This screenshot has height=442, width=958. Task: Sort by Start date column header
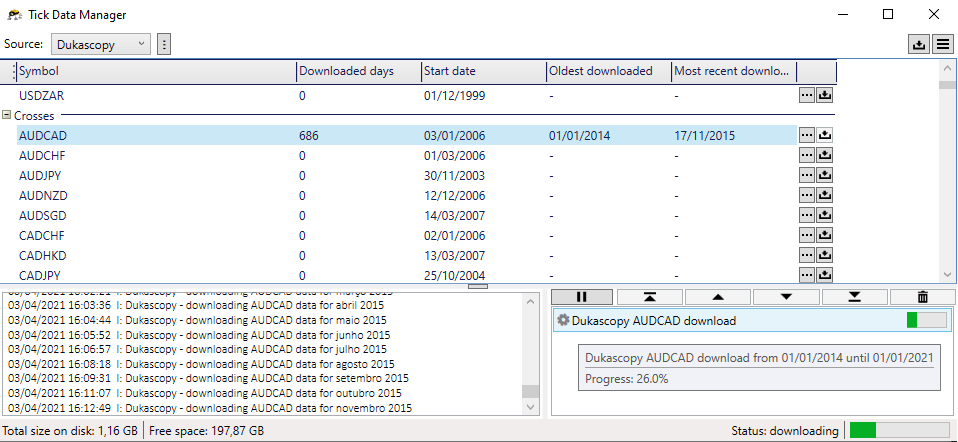[484, 71]
